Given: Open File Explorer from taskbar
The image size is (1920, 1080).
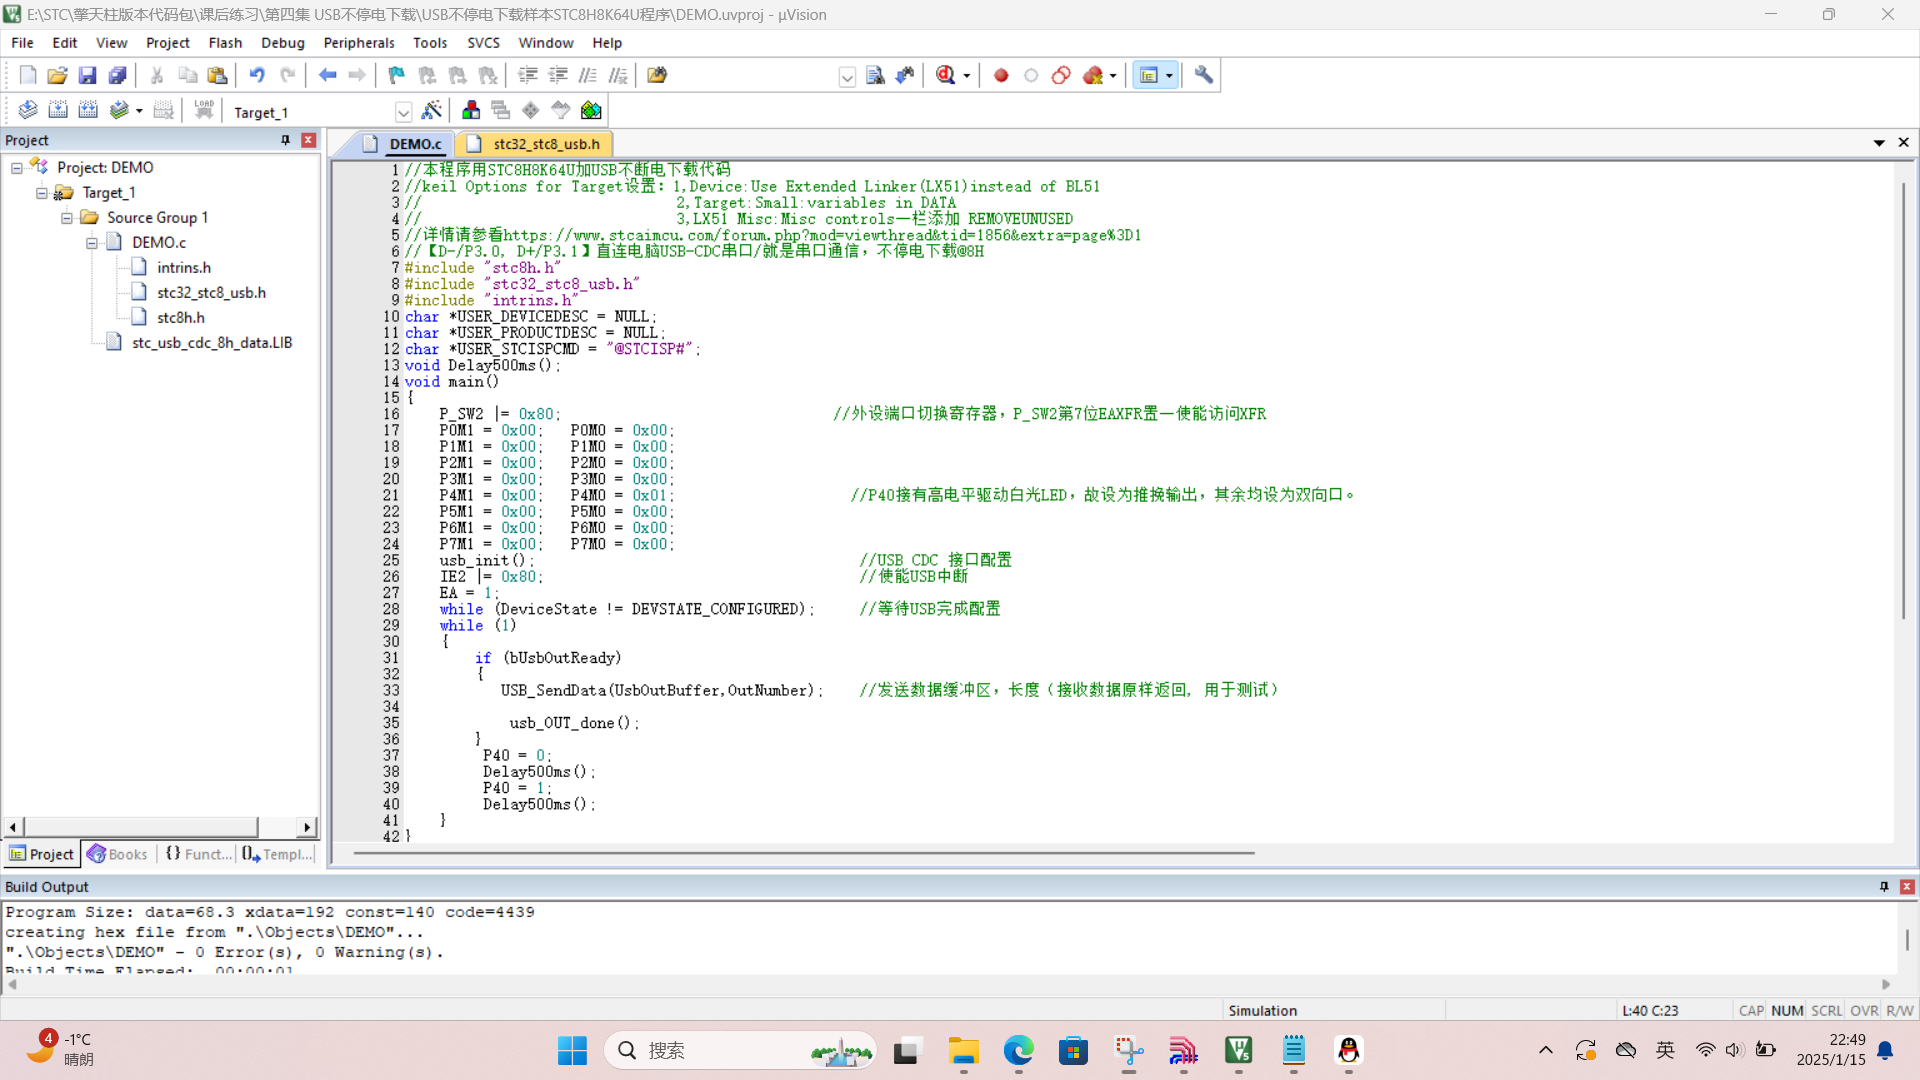Looking at the screenshot, I should [x=964, y=1050].
